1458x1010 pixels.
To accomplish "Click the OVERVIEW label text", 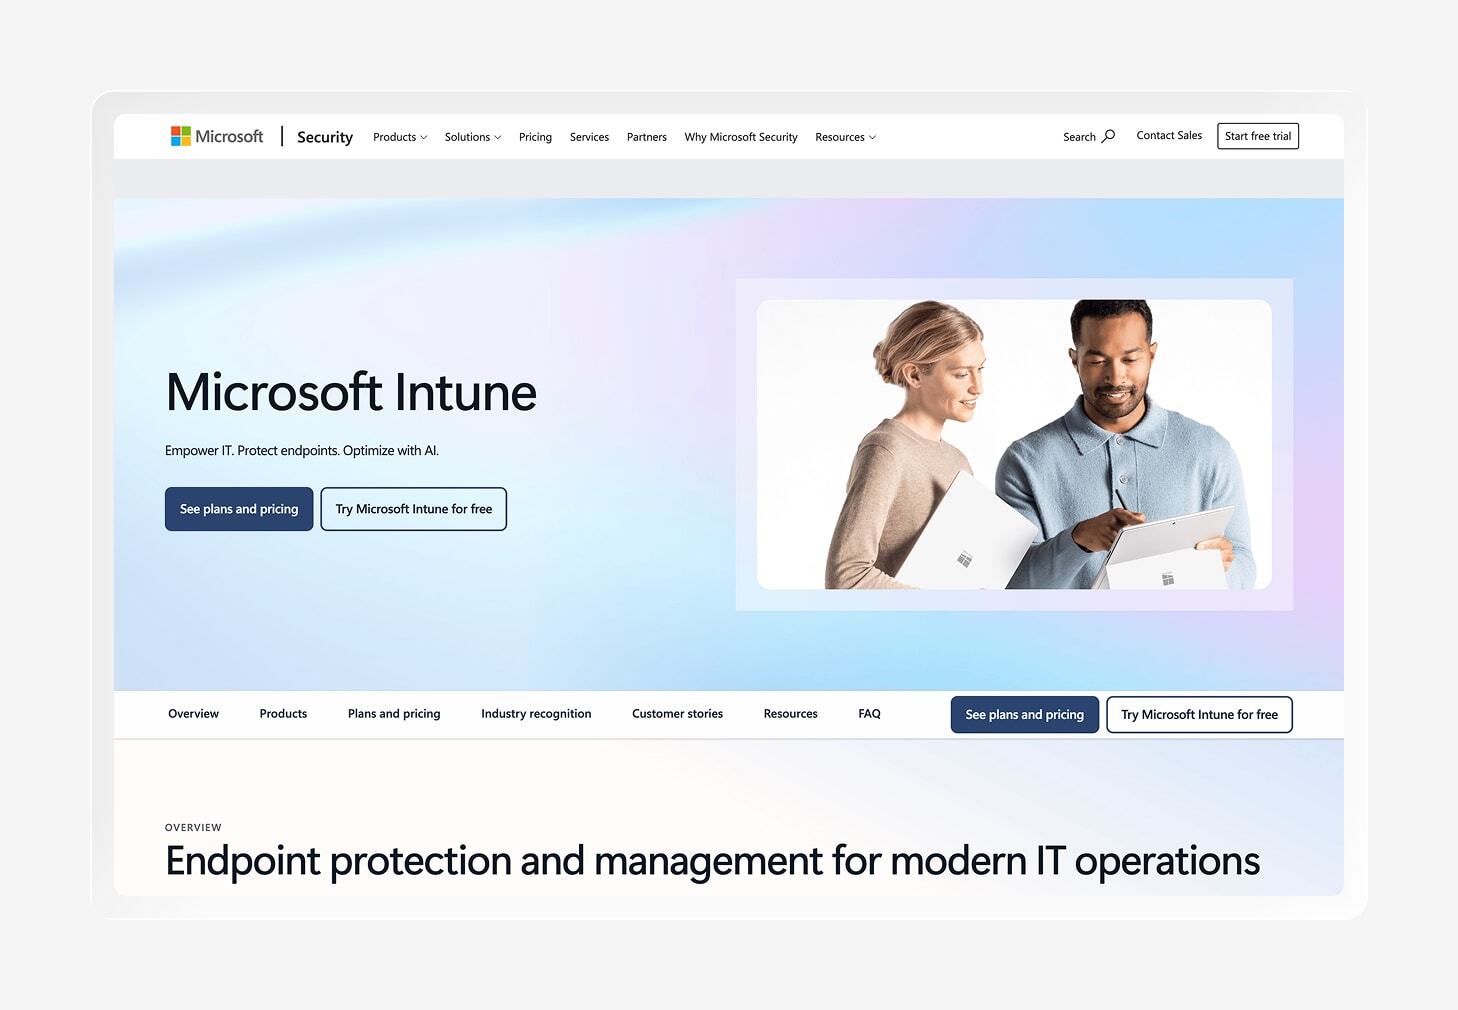I will (x=193, y=827).
